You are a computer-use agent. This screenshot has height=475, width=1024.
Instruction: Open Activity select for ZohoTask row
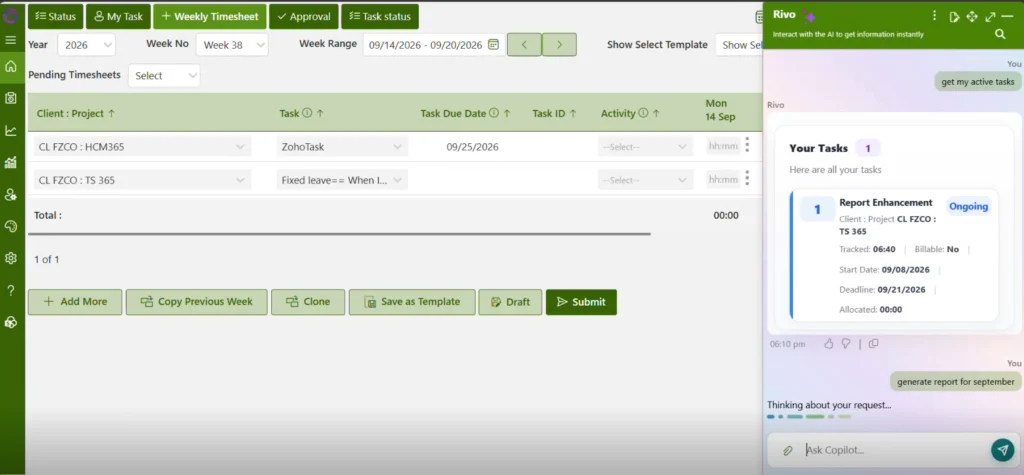click(x=645, y=147)
